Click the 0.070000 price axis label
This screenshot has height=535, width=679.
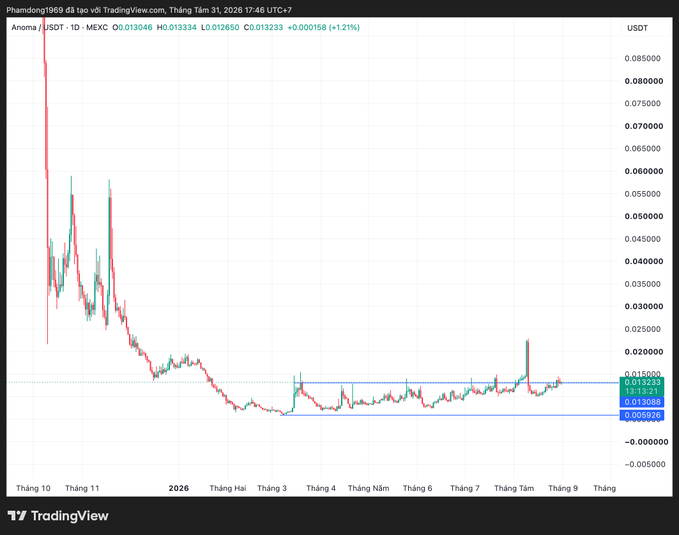643,126
